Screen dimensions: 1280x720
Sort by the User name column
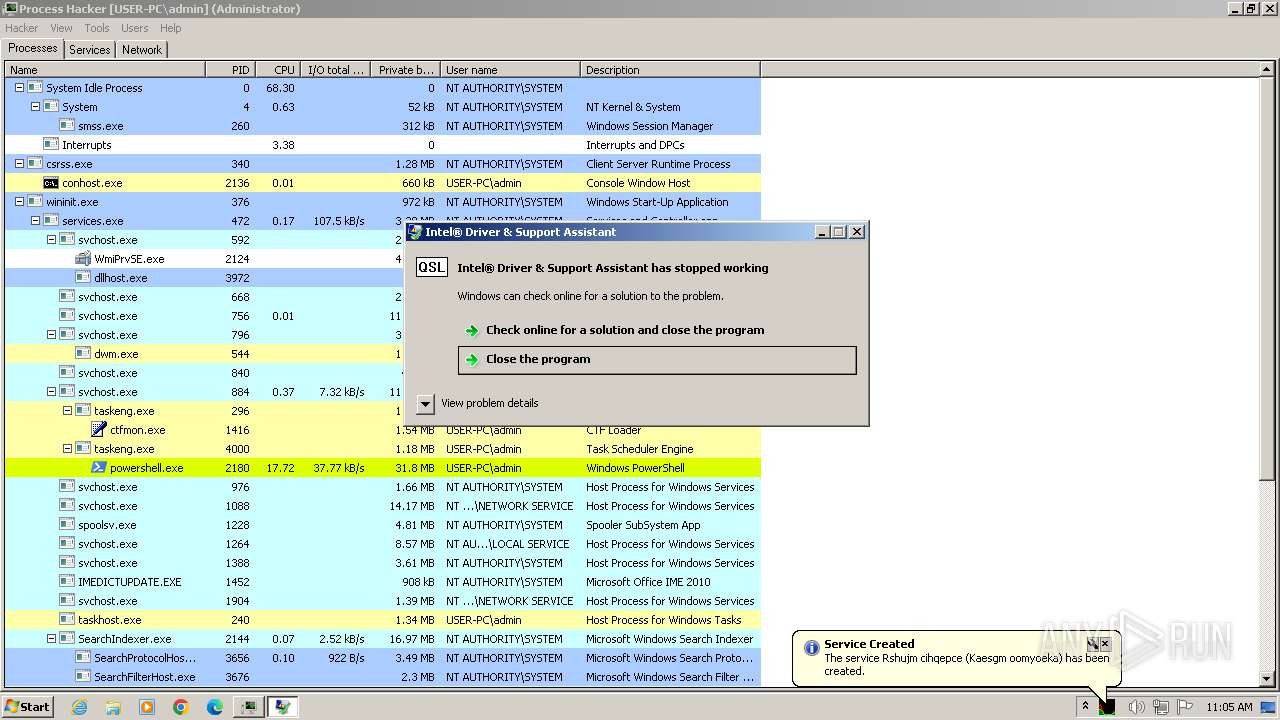511,70
